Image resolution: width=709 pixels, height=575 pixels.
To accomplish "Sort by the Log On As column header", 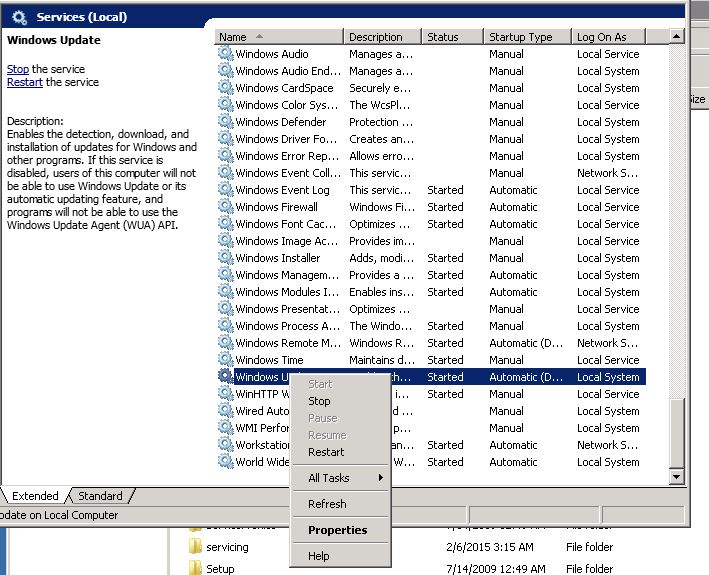I will click(609, 37).
